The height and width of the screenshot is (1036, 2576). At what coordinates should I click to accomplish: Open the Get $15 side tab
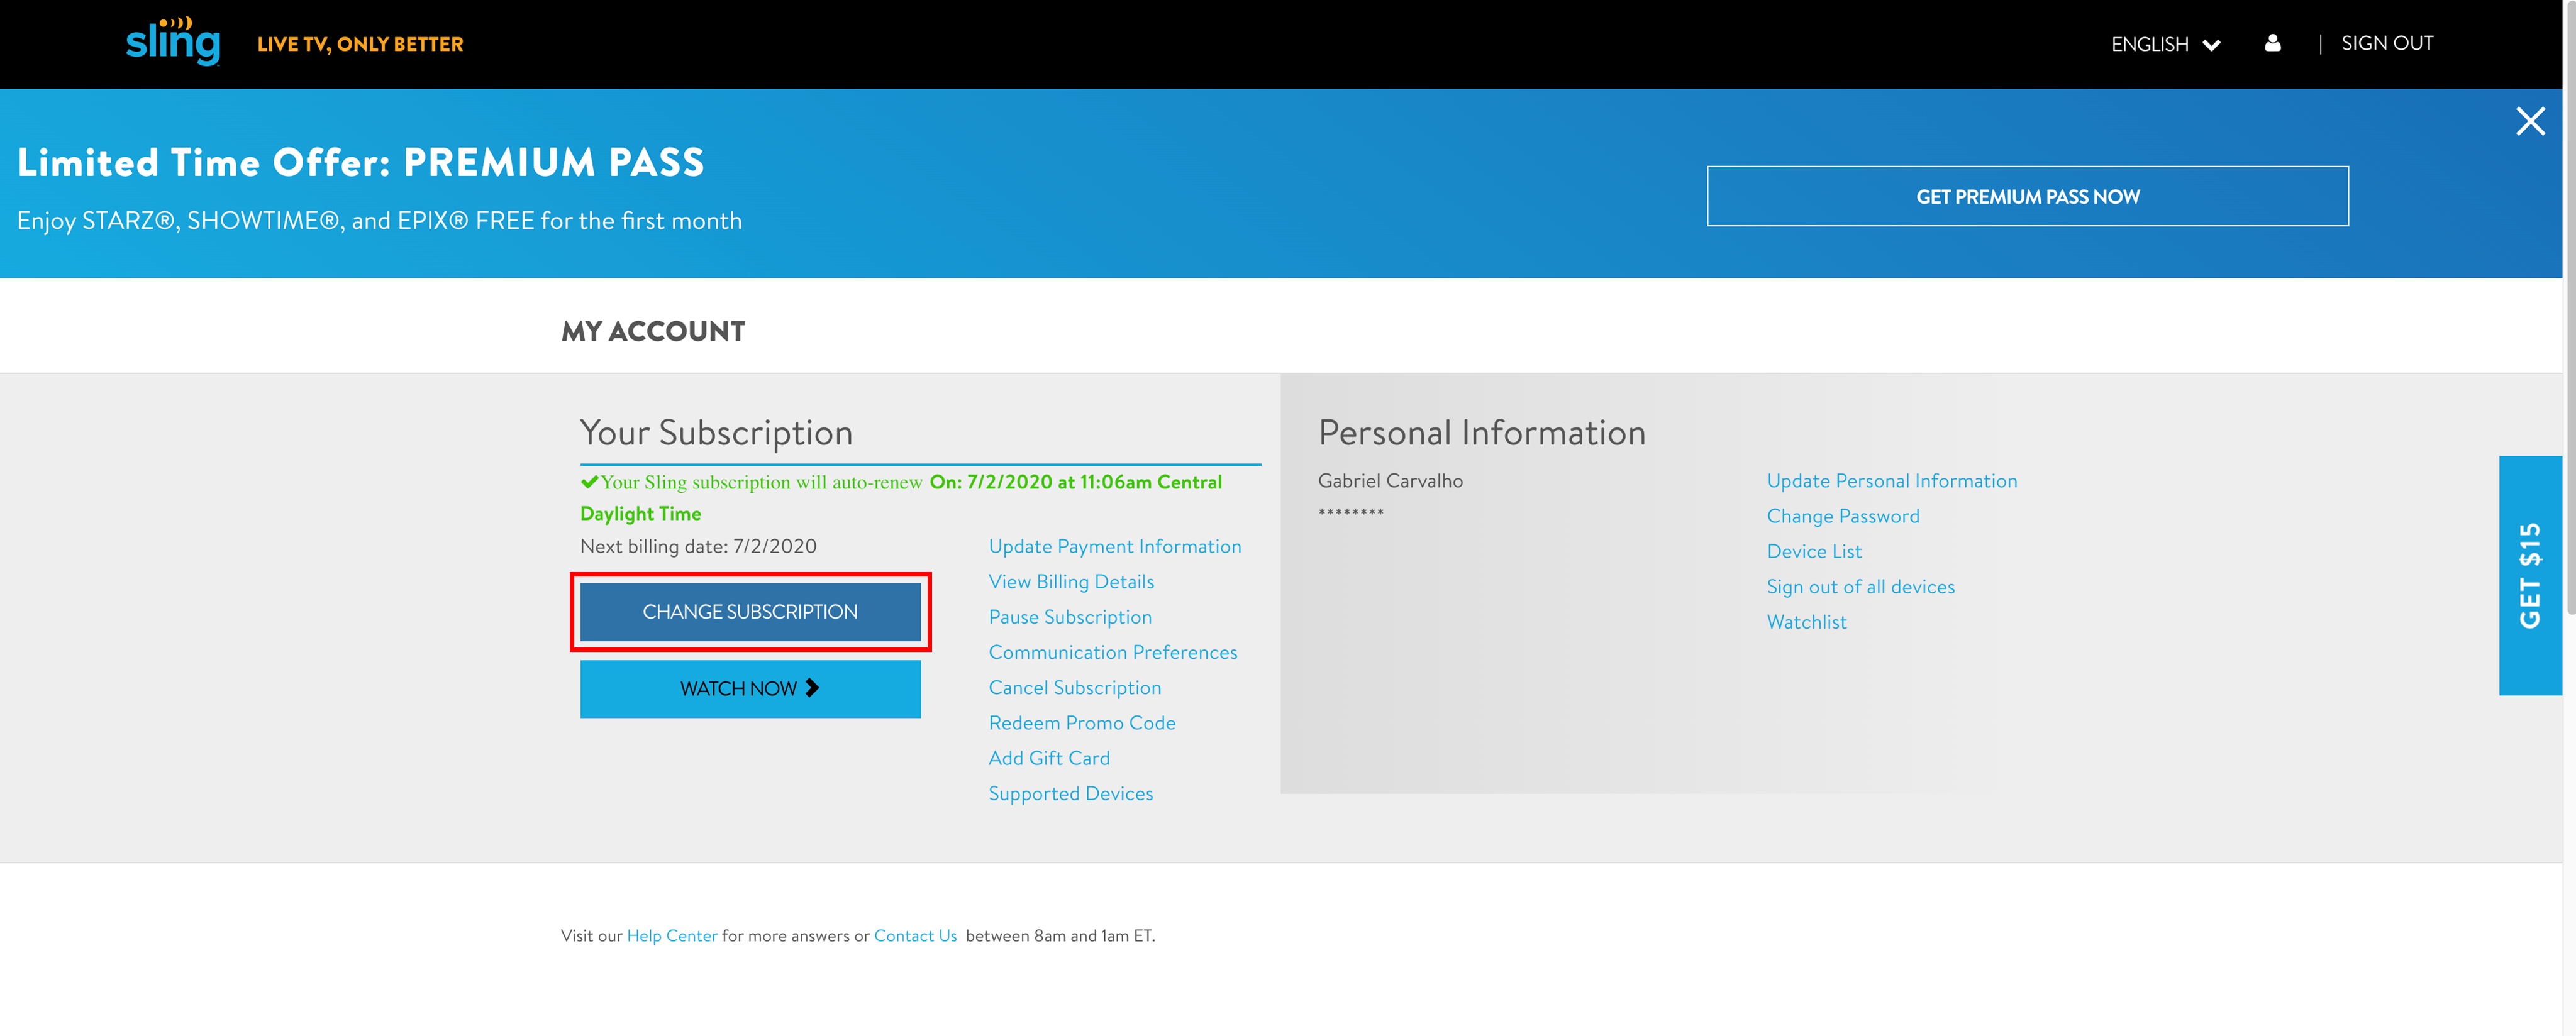click(x=2529, y=575)
